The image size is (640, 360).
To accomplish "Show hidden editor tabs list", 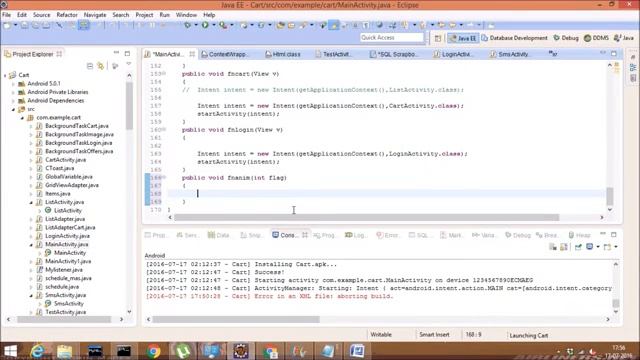I will click(553, 53).
